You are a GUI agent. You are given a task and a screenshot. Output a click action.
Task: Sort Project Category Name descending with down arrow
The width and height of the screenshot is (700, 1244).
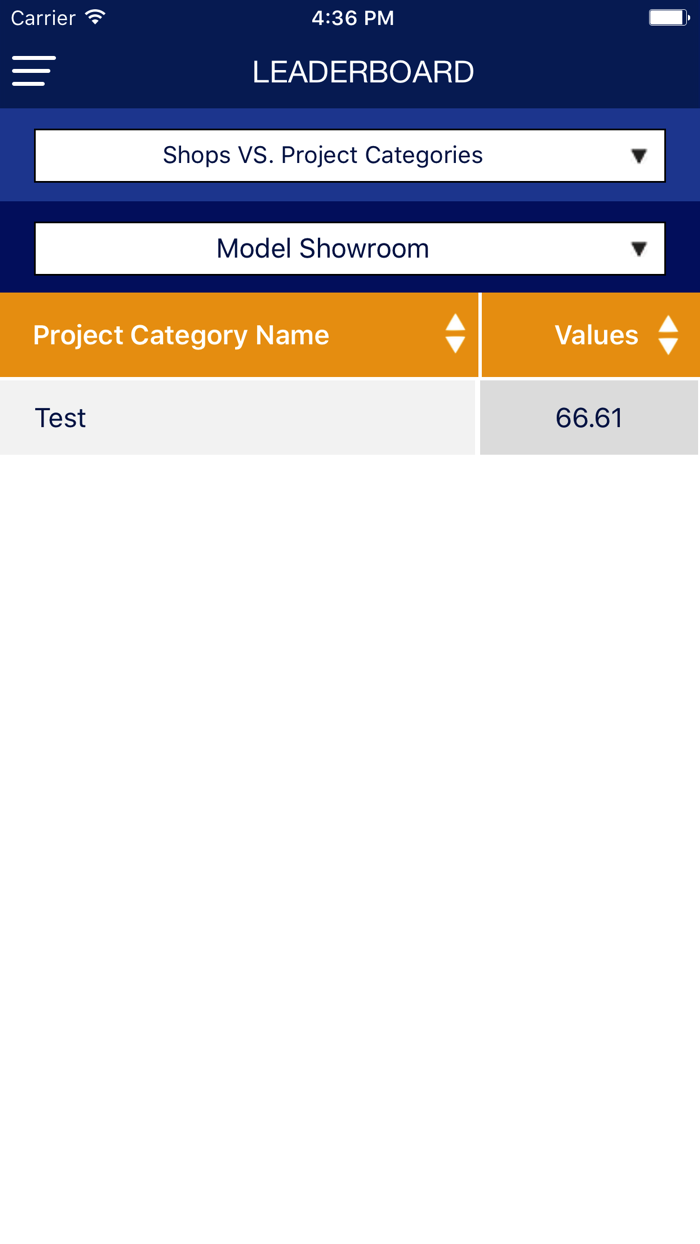455,345
